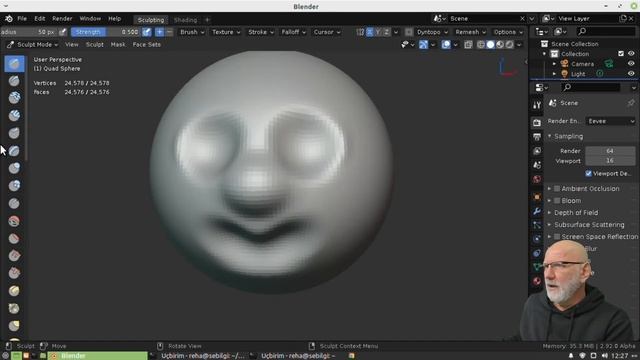Viewport: 640px width, 360px height.
Task: Select the Clay brush tool
Action: [14, 98]
